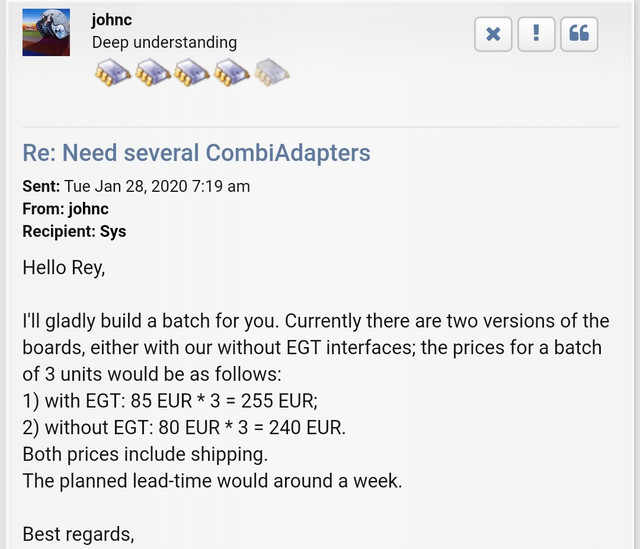This screenshot has width=640, height=549.
Task: Click the without EGT 240 EUR price line
Action: point(184,428)
